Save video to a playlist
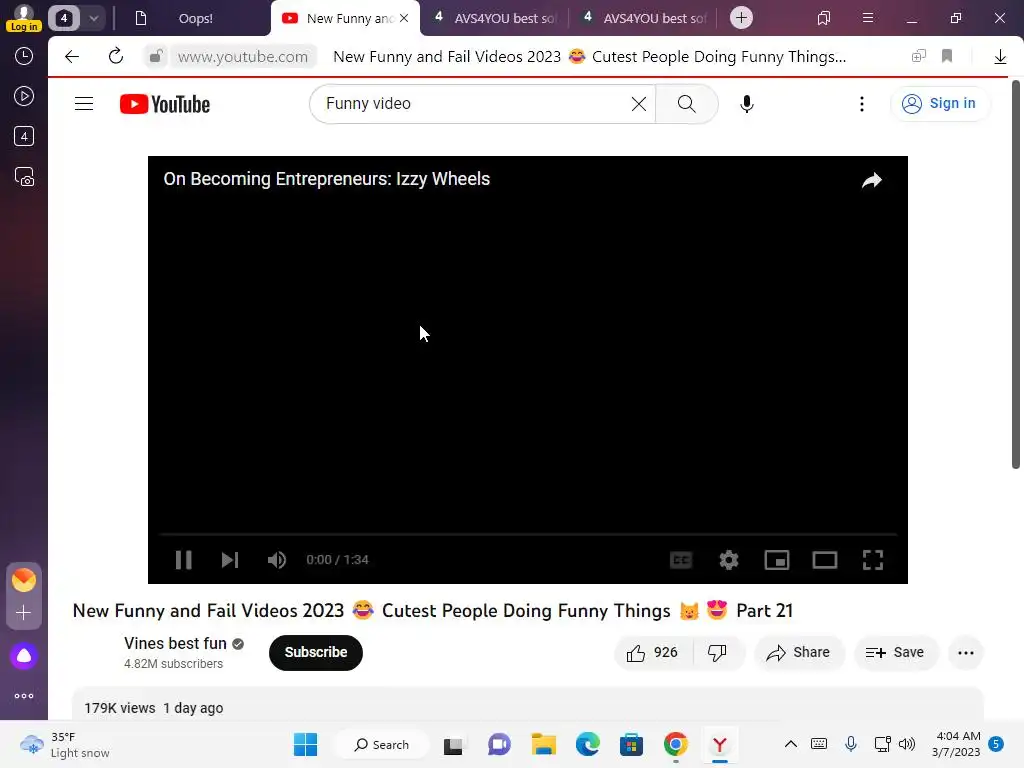1024x768 pixels. 895,652
